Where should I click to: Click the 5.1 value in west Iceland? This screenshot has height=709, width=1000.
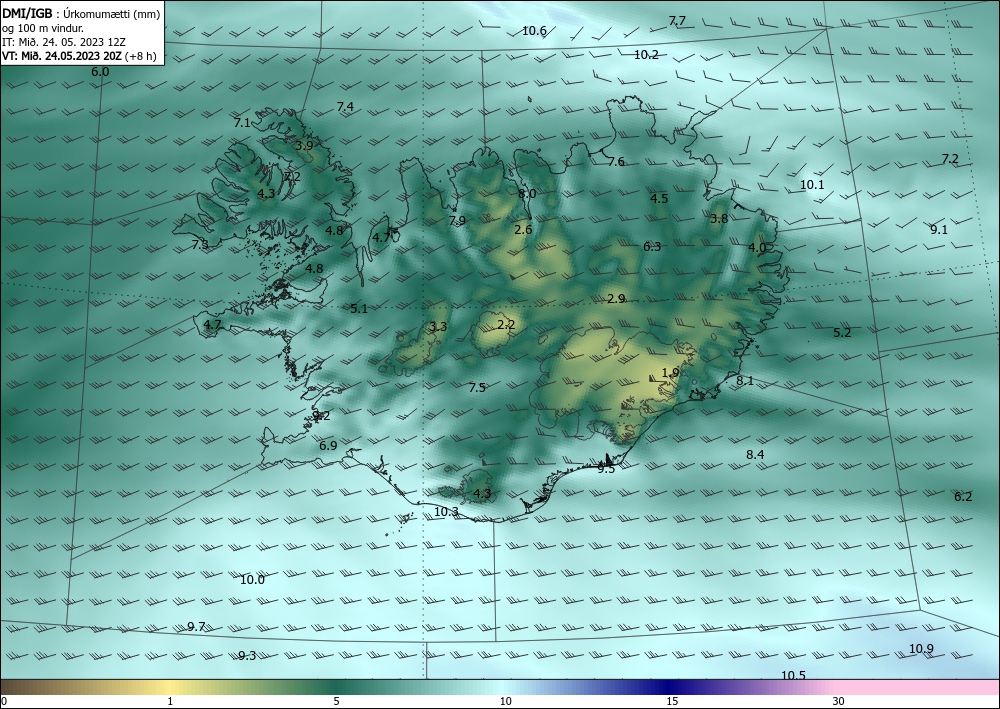pos(359,309)
